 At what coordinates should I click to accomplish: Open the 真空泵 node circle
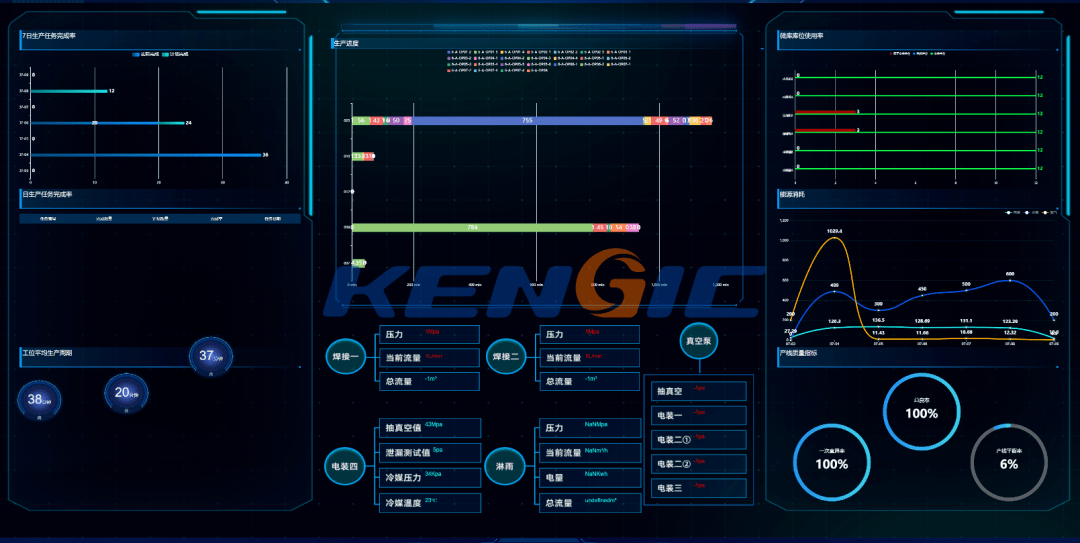coord(699,341)
